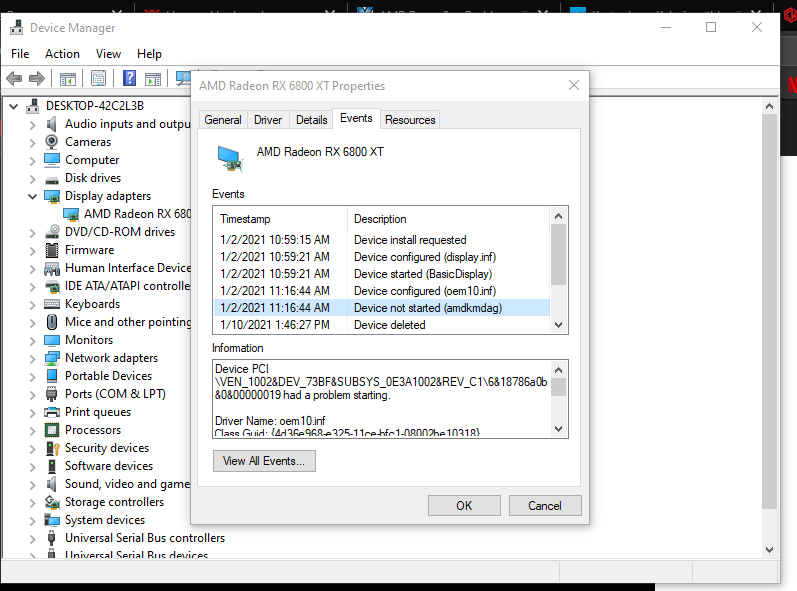This screenshot has height=591, width=797.
Task: Click the Processors icon
Action: [52, 430]
